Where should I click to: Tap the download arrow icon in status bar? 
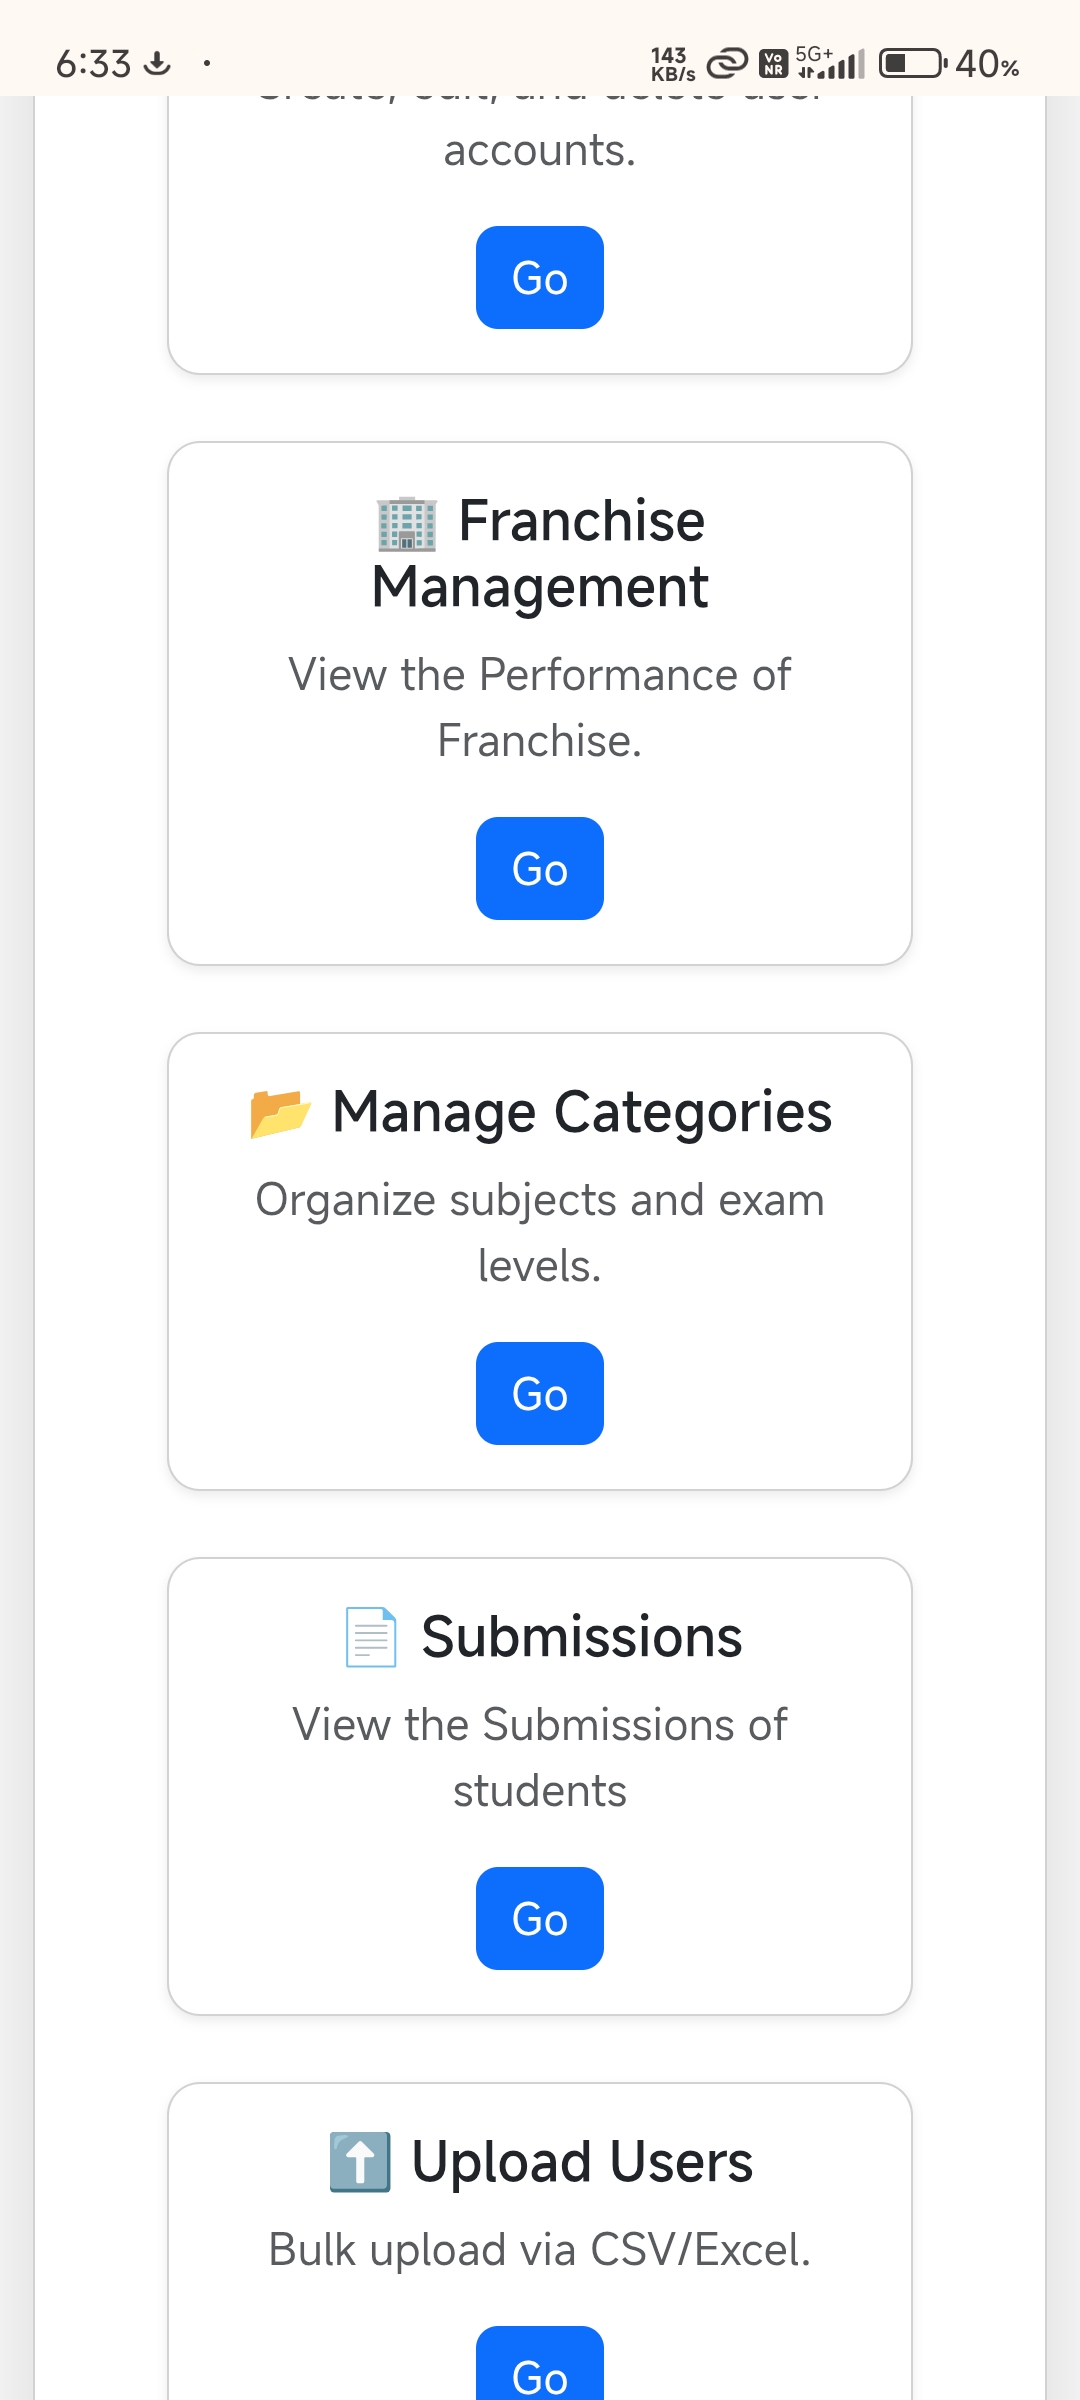[x=157, y=64]
